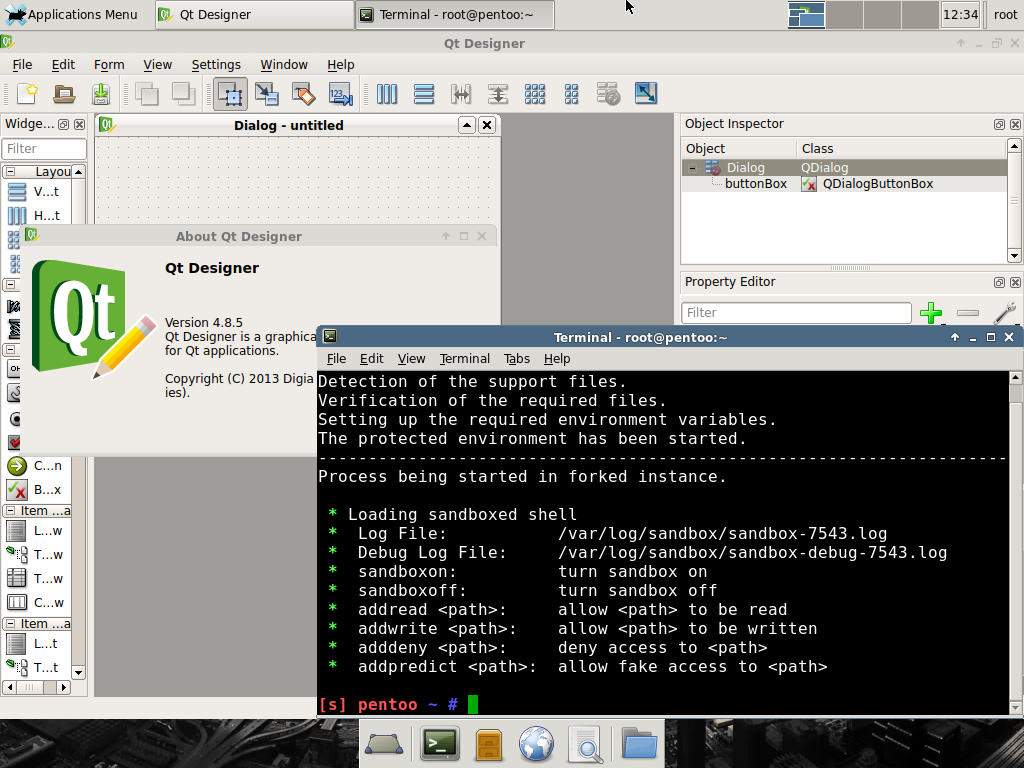Select the C...n command link button widget

(36, 466)
